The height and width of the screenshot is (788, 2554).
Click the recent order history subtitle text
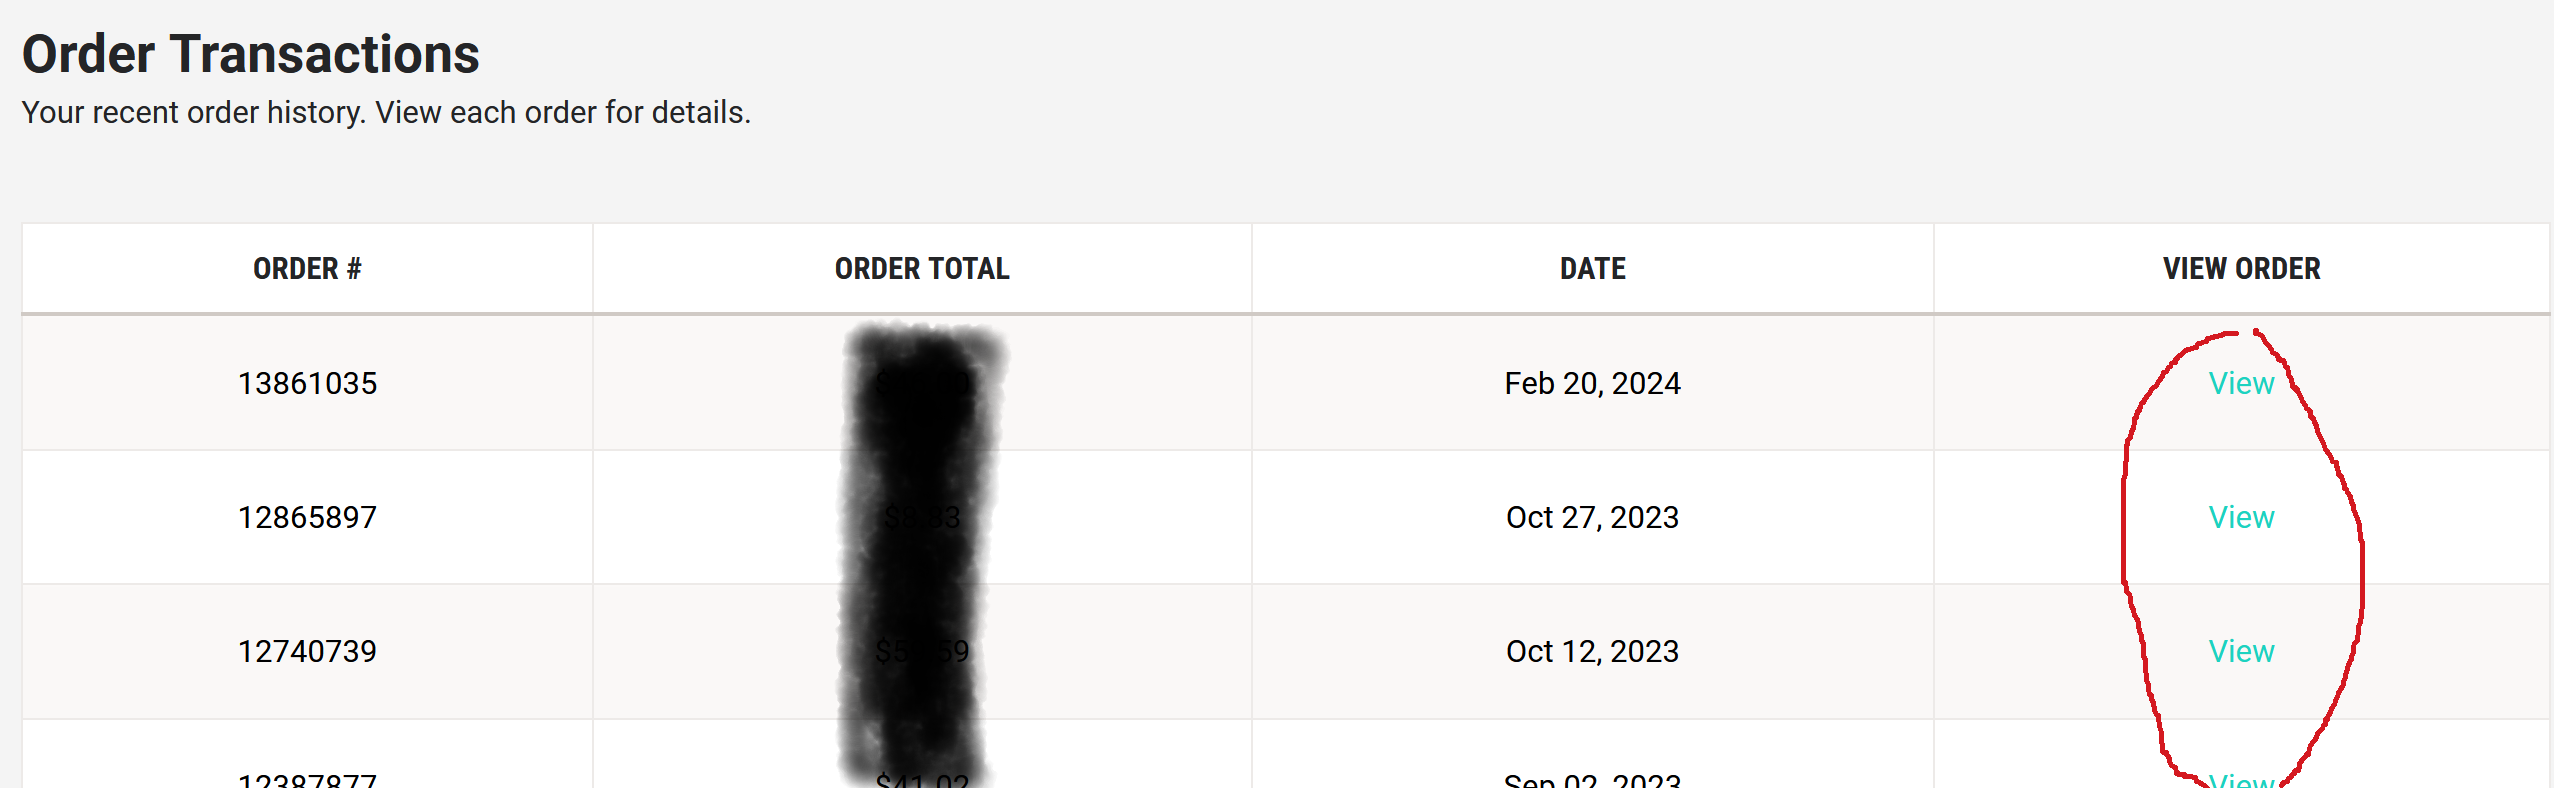386,112
